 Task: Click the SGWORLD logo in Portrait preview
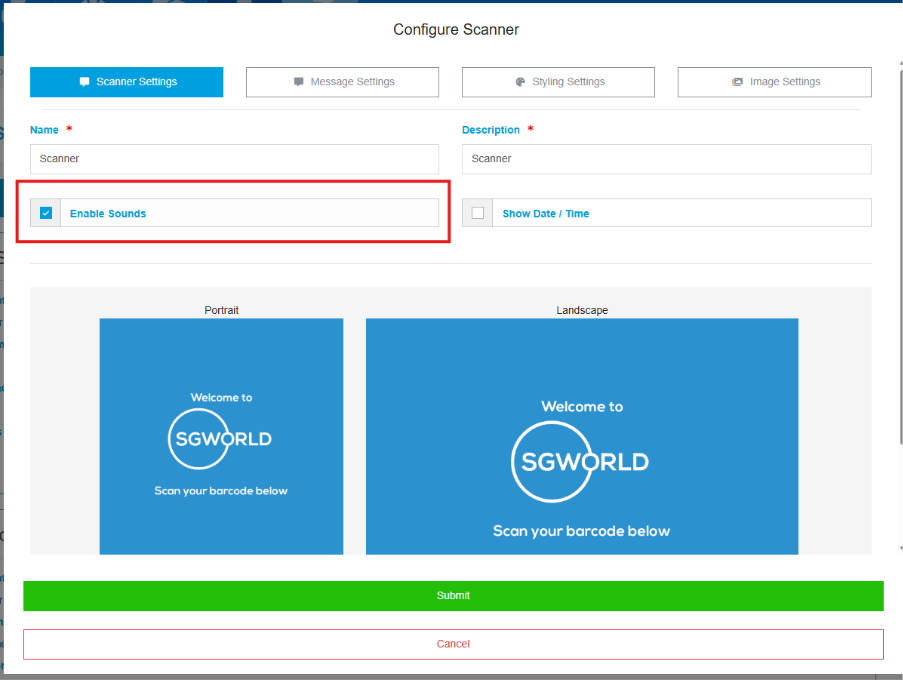(x=220, y=438)
